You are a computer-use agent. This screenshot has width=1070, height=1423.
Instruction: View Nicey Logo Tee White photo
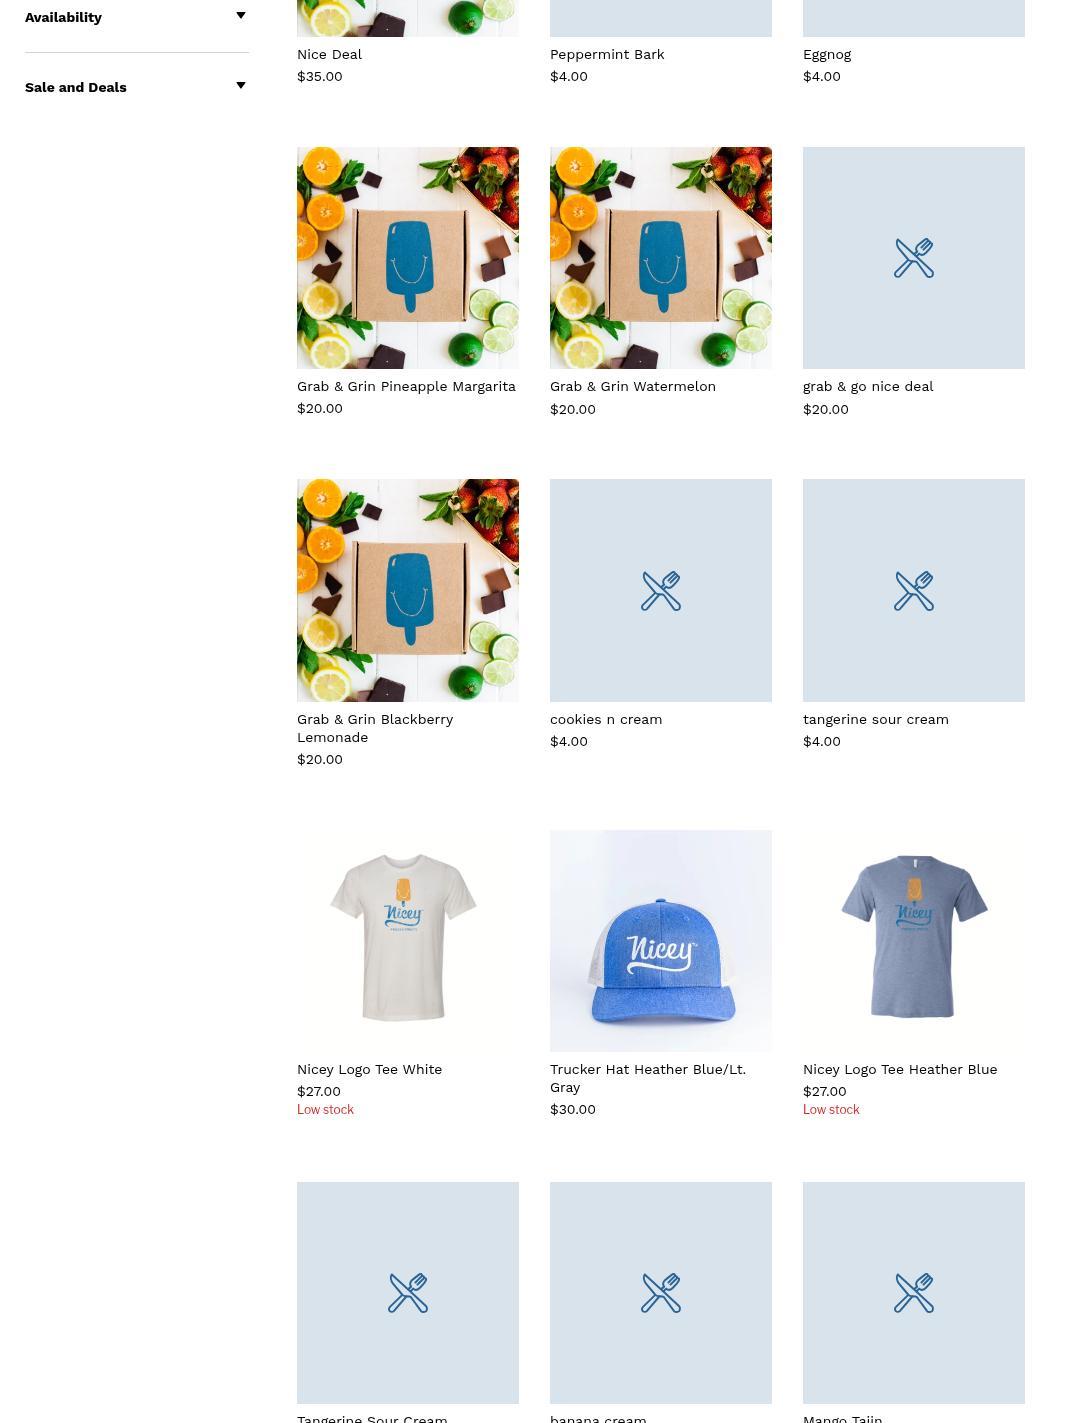[x=408, y=941]
